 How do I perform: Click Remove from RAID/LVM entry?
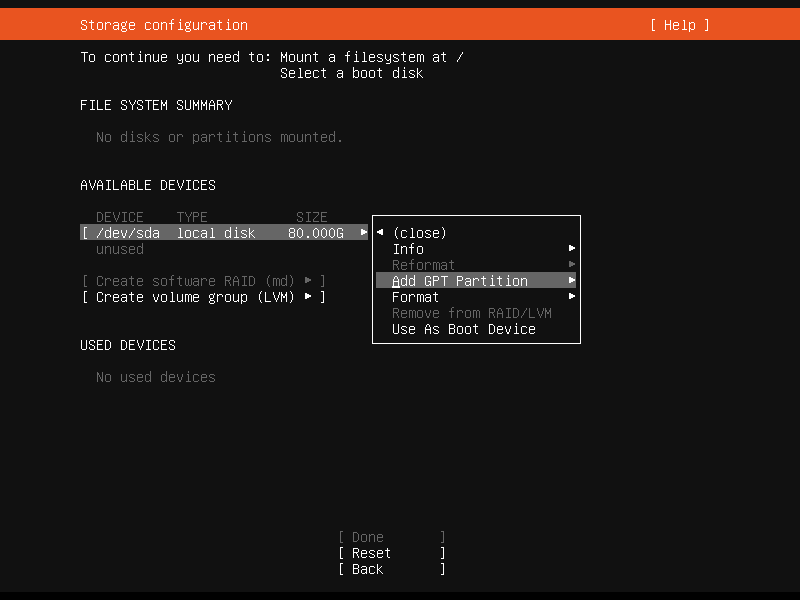(x=471, y=313)
